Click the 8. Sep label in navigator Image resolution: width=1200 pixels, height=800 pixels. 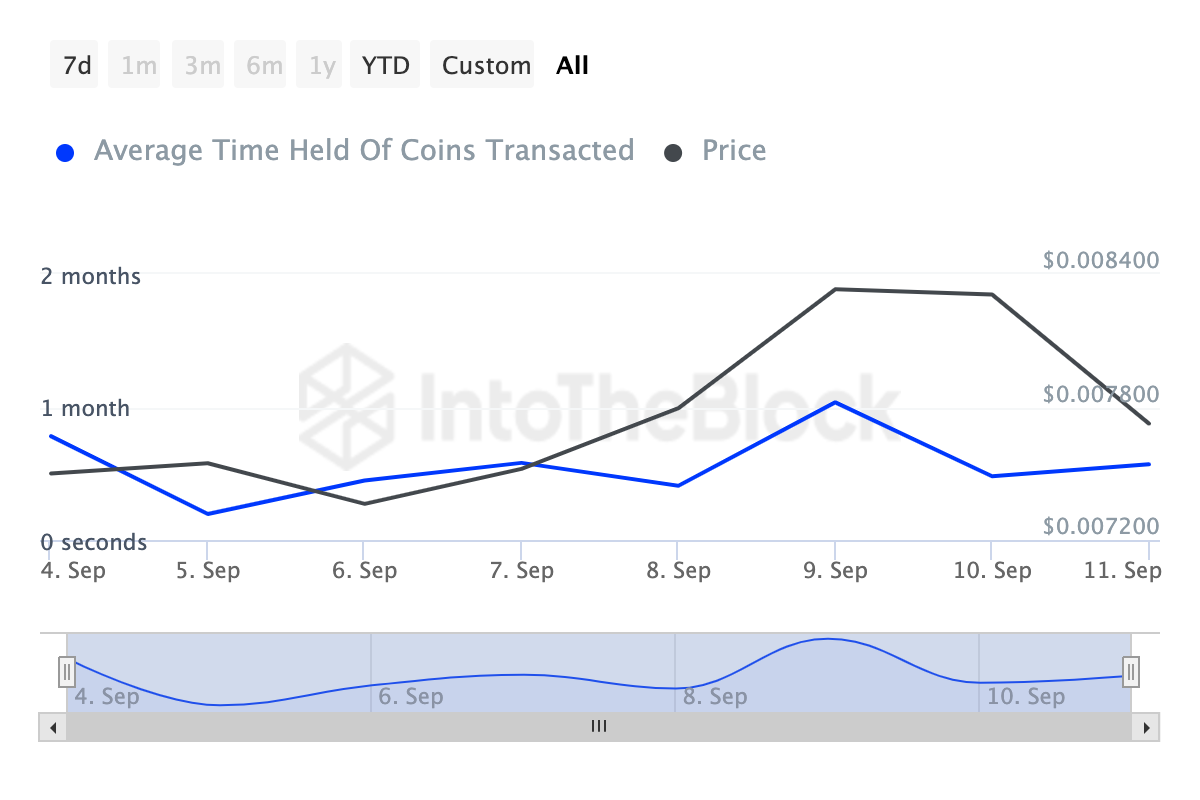(x=714, y=696)
